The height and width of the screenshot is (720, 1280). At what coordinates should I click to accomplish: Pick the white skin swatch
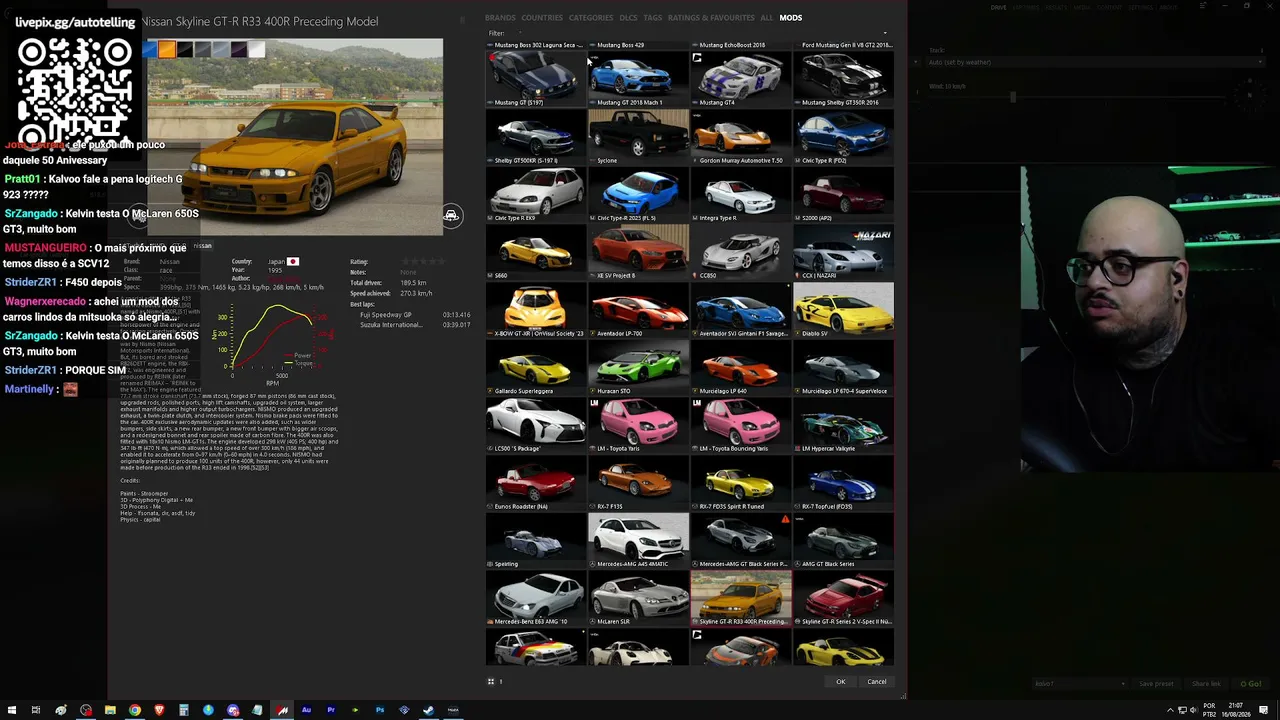pos(257,50)
